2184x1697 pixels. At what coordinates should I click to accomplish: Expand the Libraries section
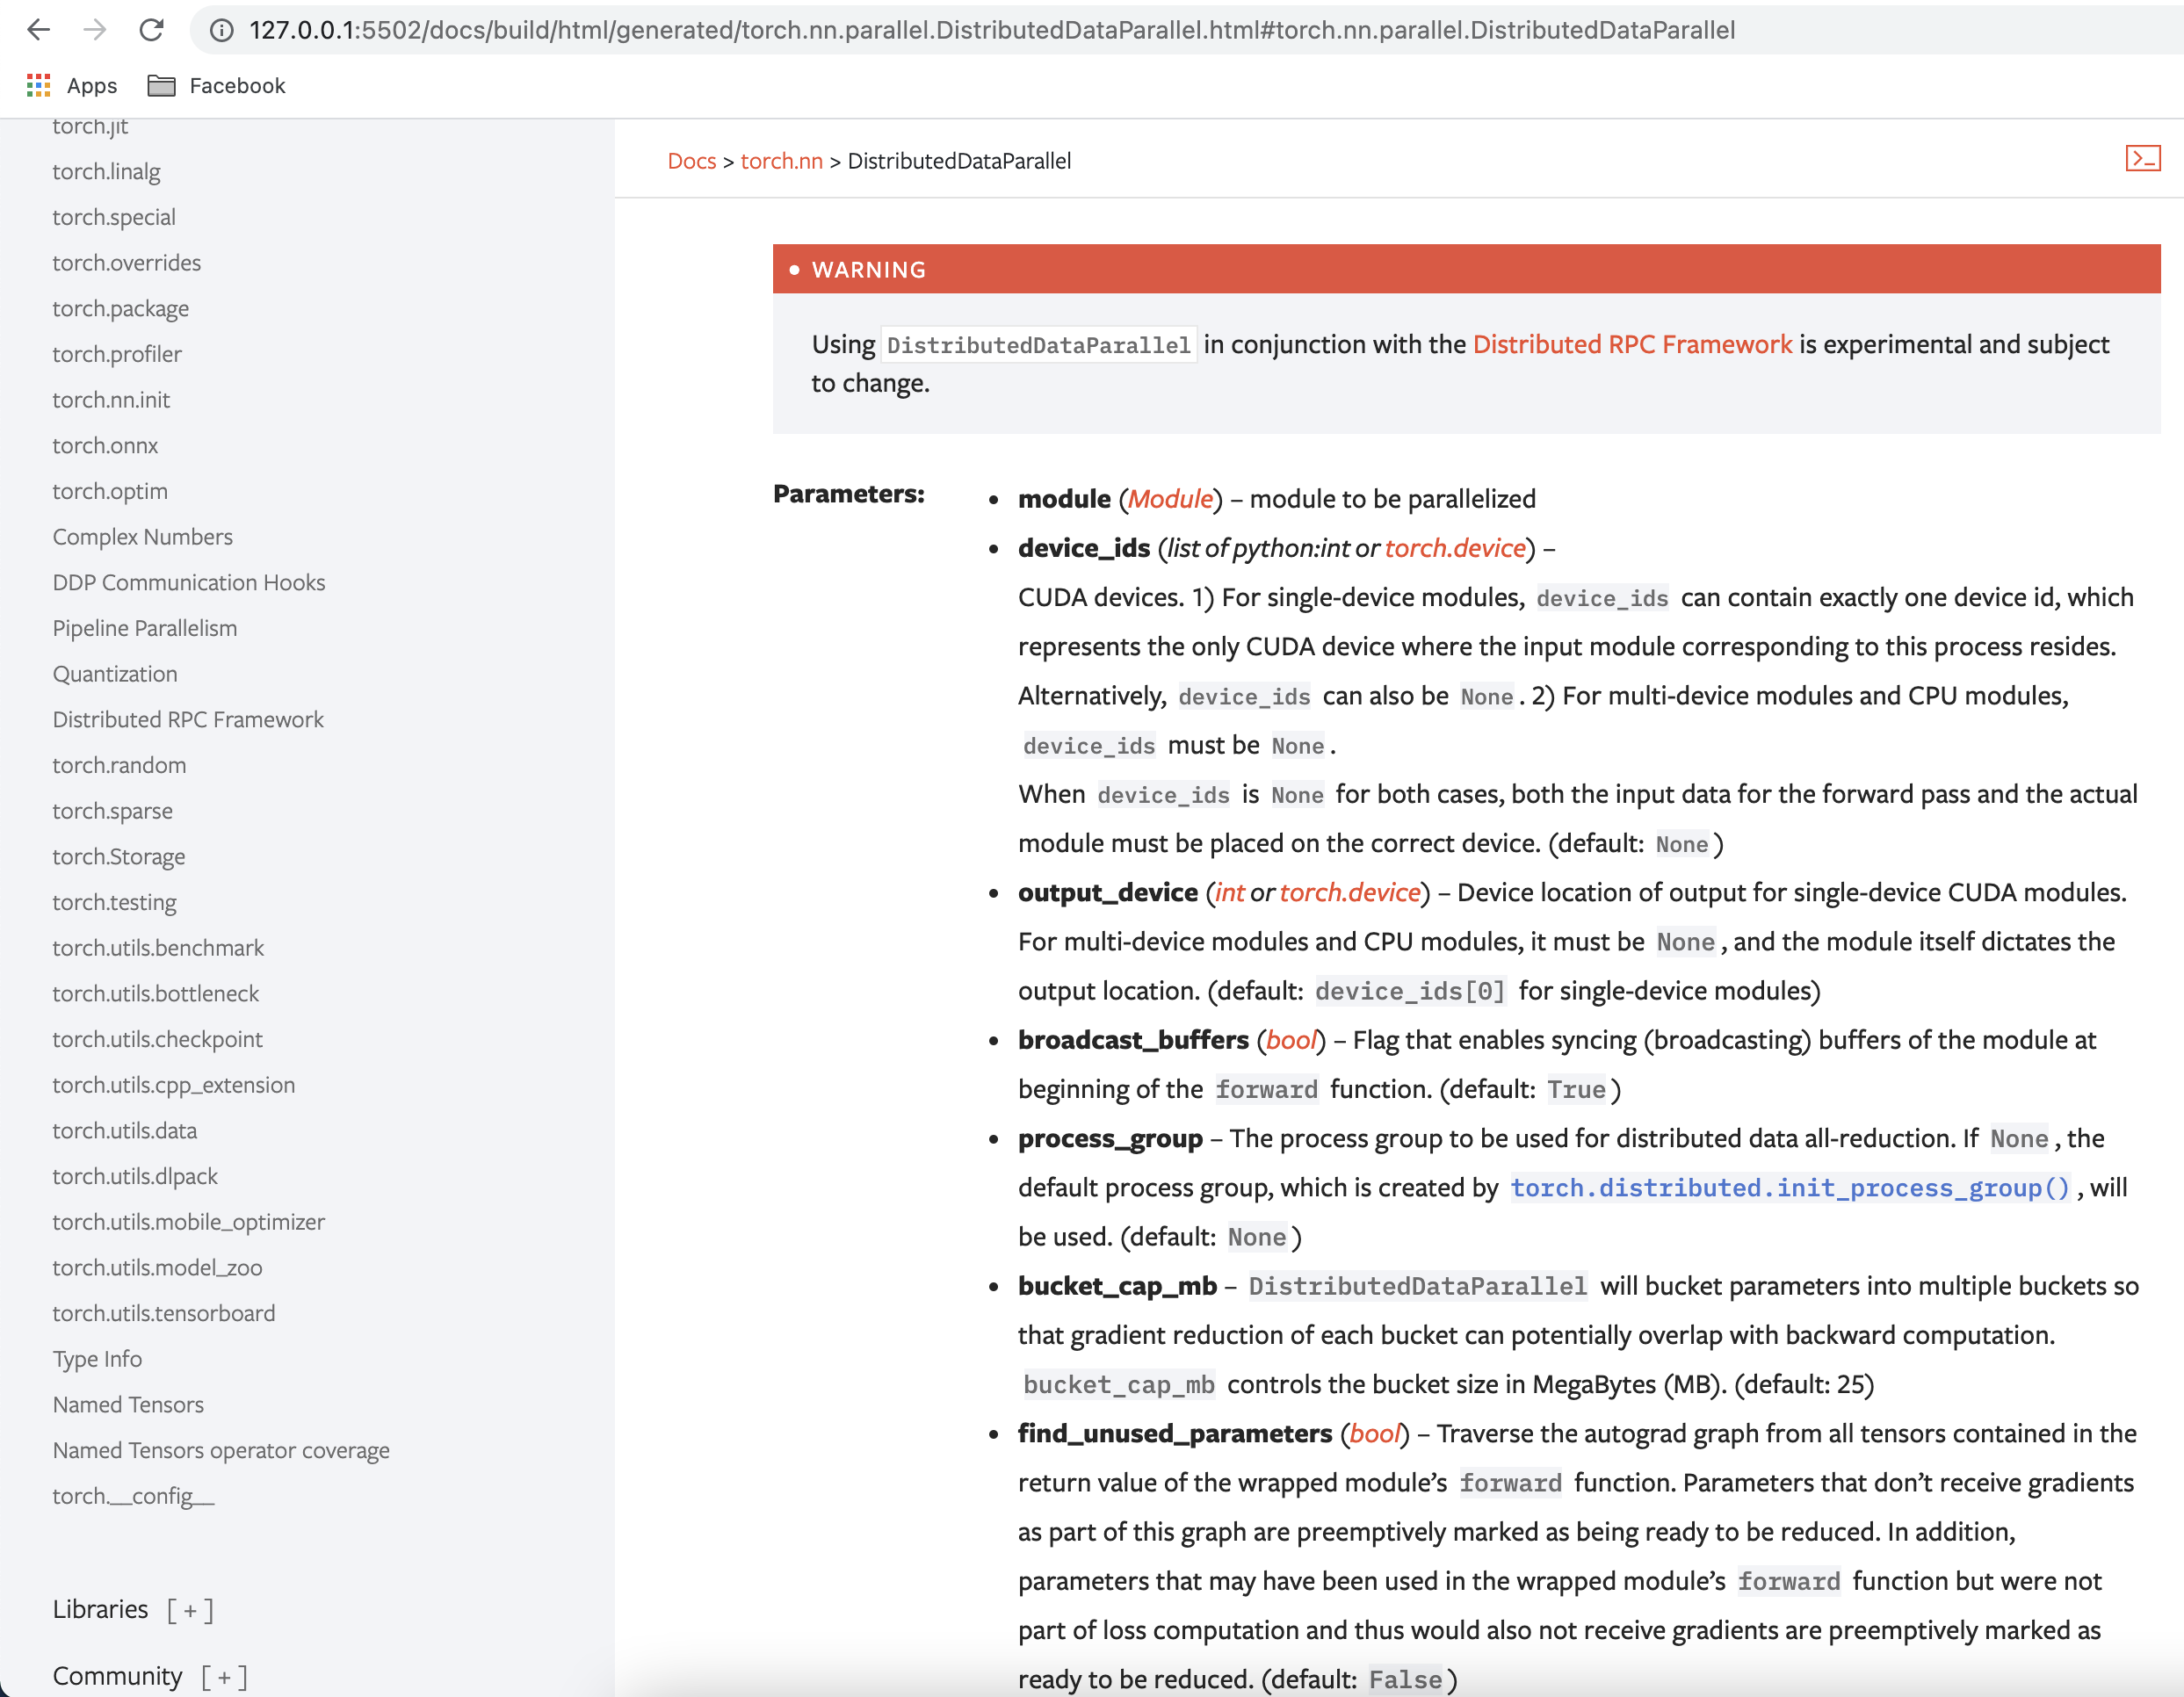pos(190,1609)
